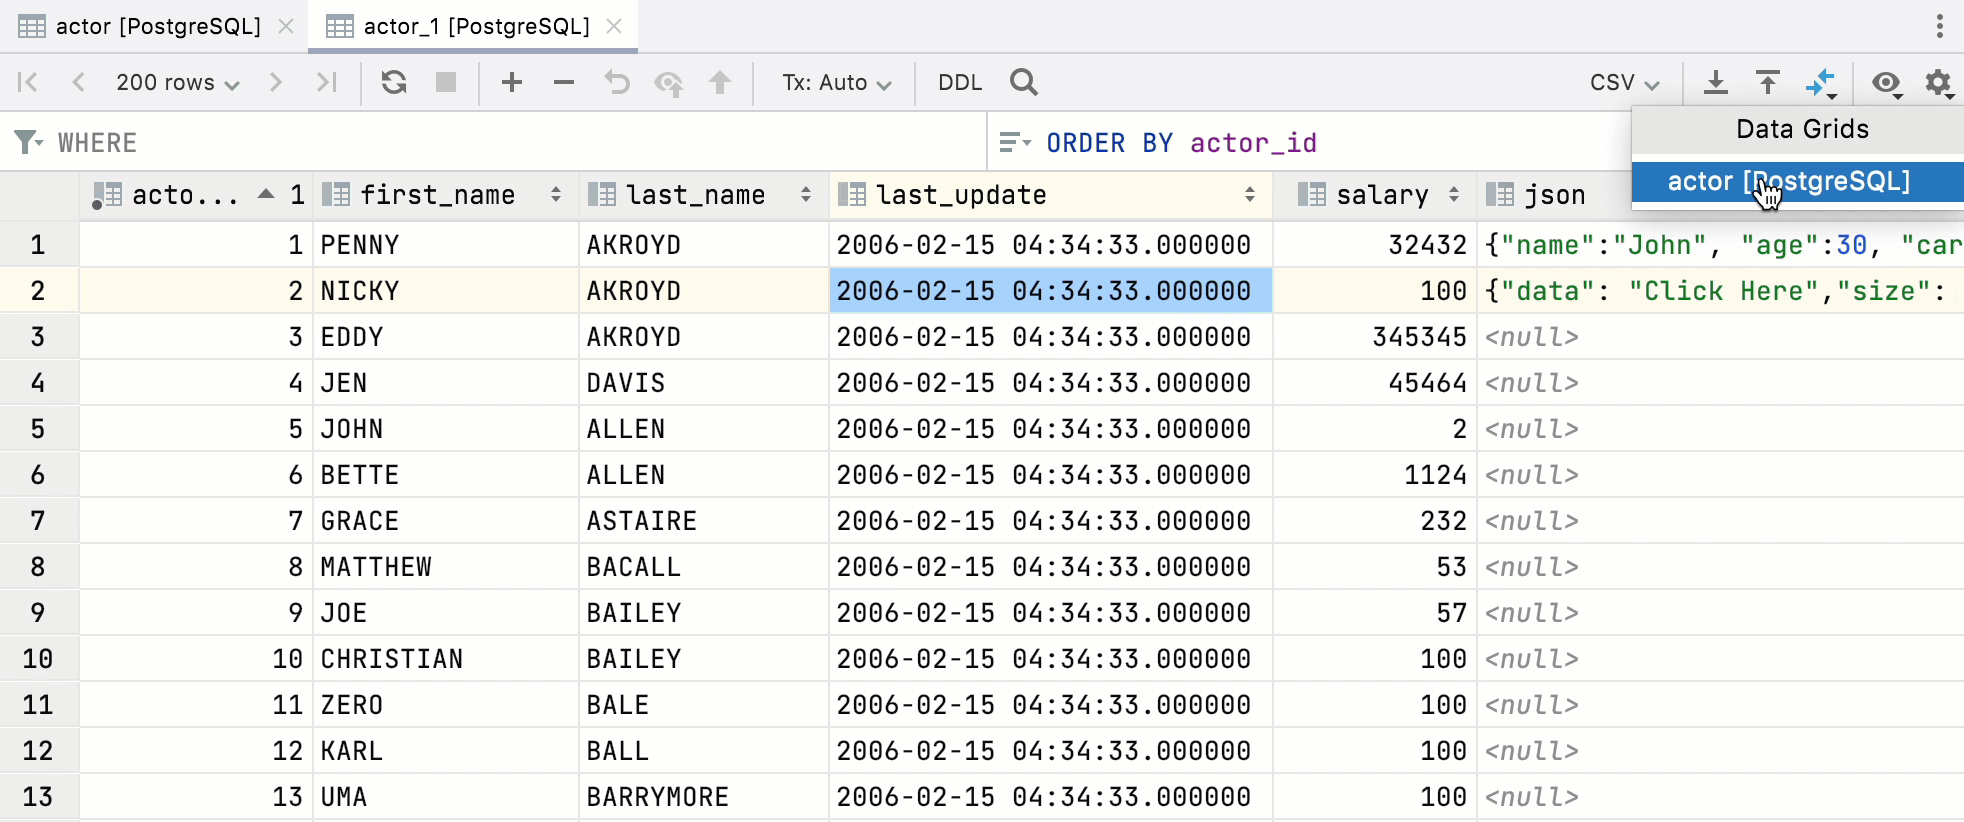Screen dimensions: 1964x822
Task: Open the search magnifier icon
Action: tap(1023, 82)
